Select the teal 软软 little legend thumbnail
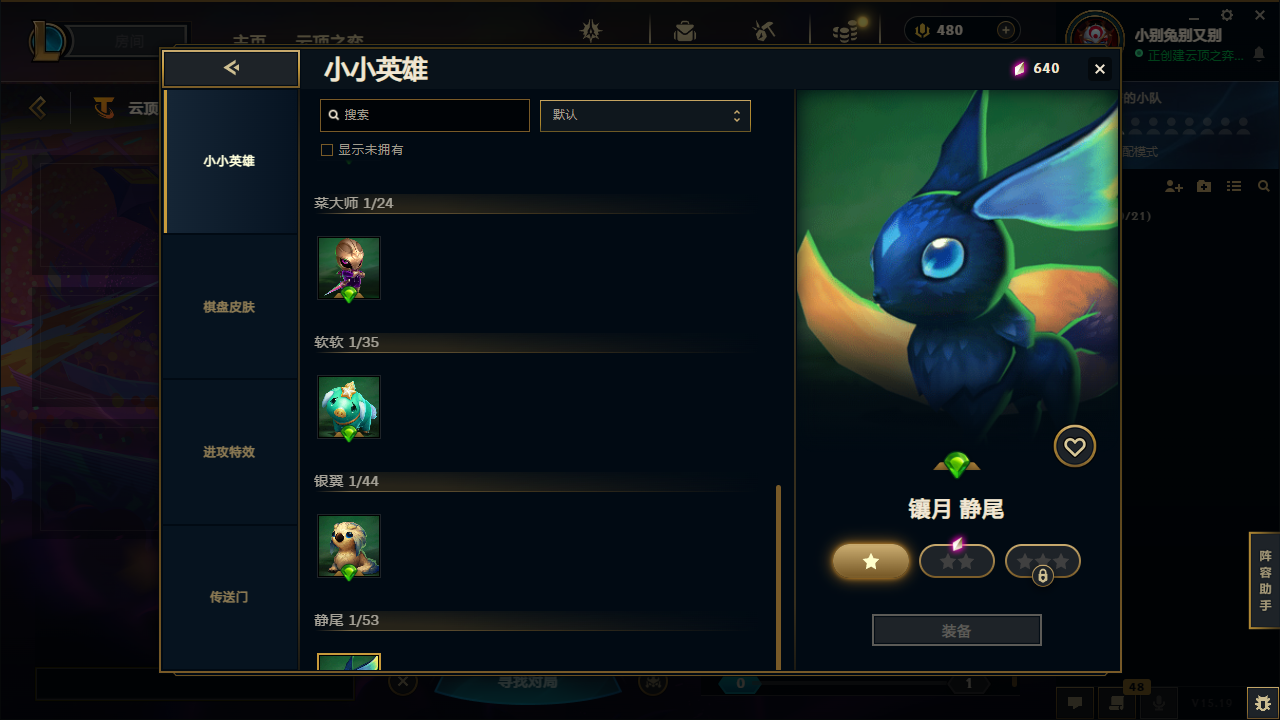 point(349,407)
